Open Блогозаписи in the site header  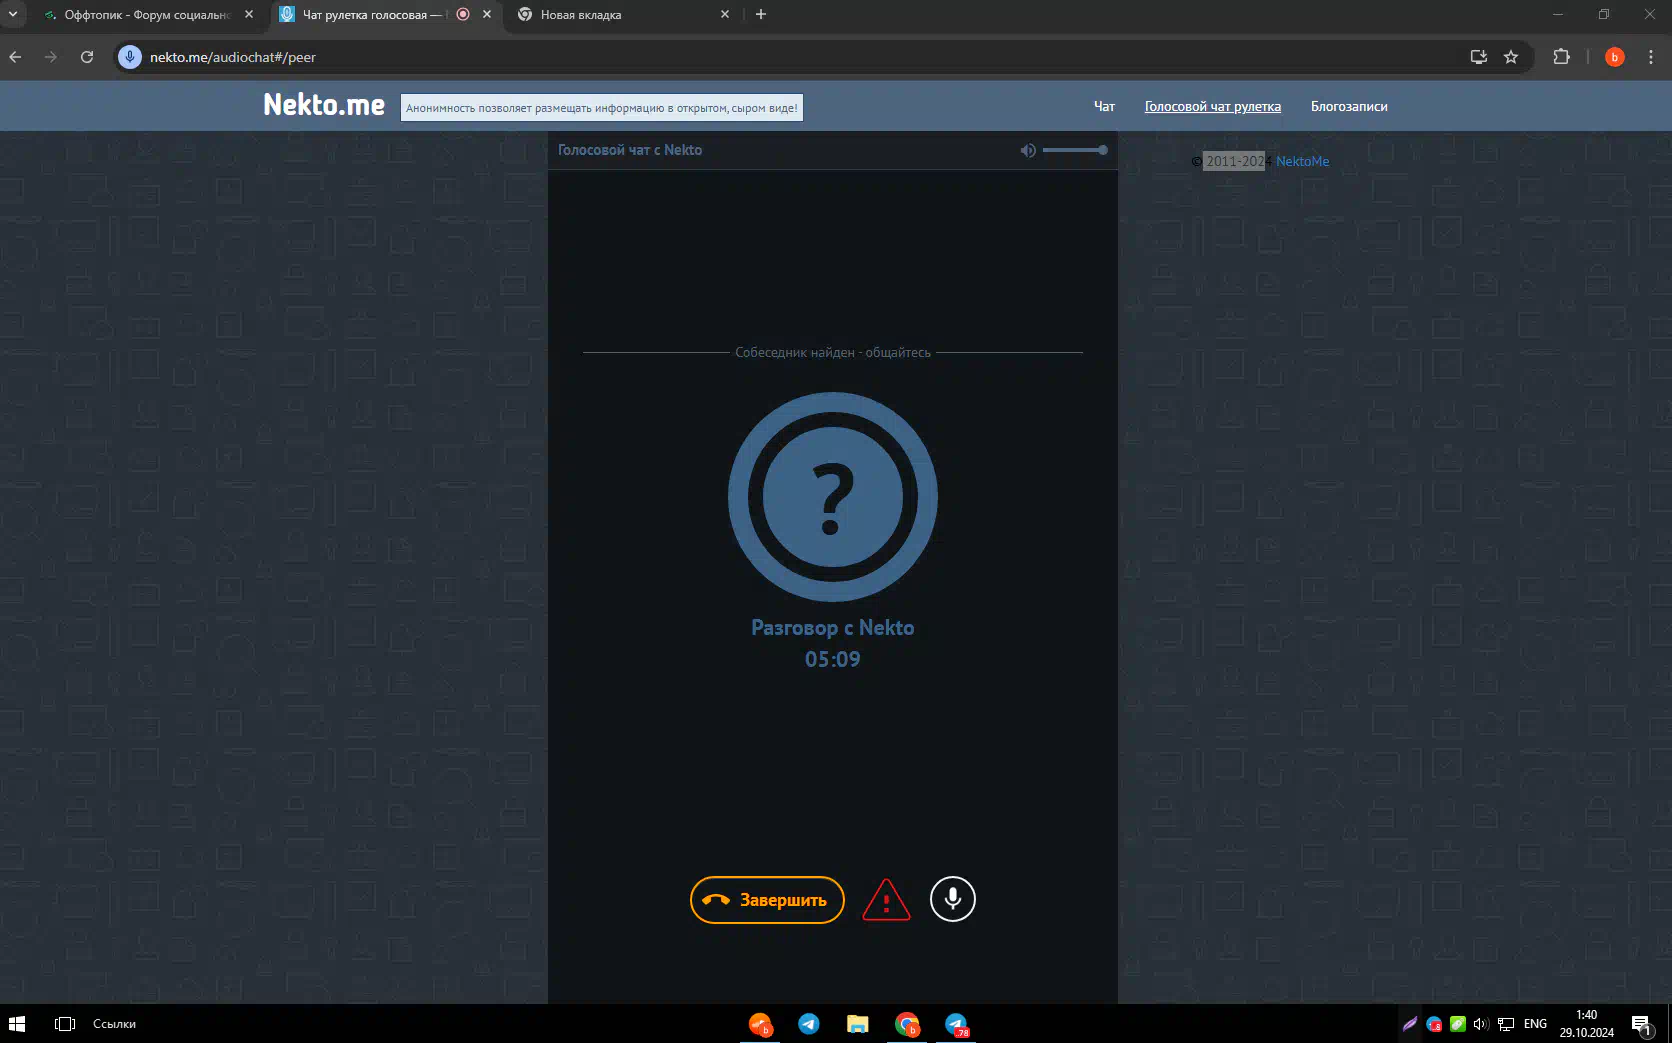1349,107
